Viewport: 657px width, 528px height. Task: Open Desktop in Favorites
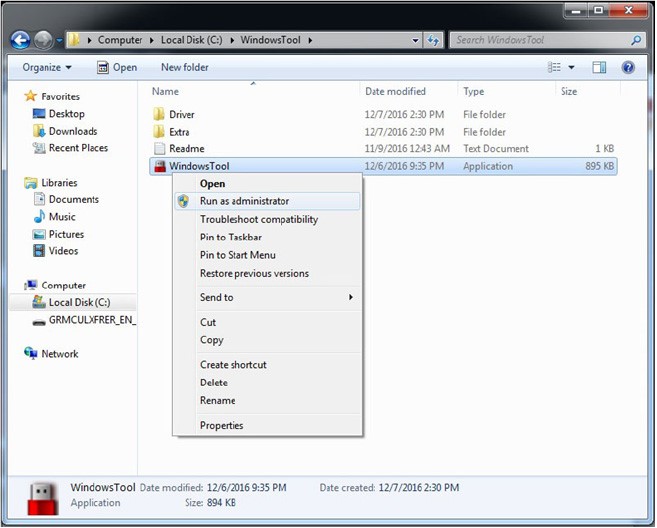pos(59,114)
